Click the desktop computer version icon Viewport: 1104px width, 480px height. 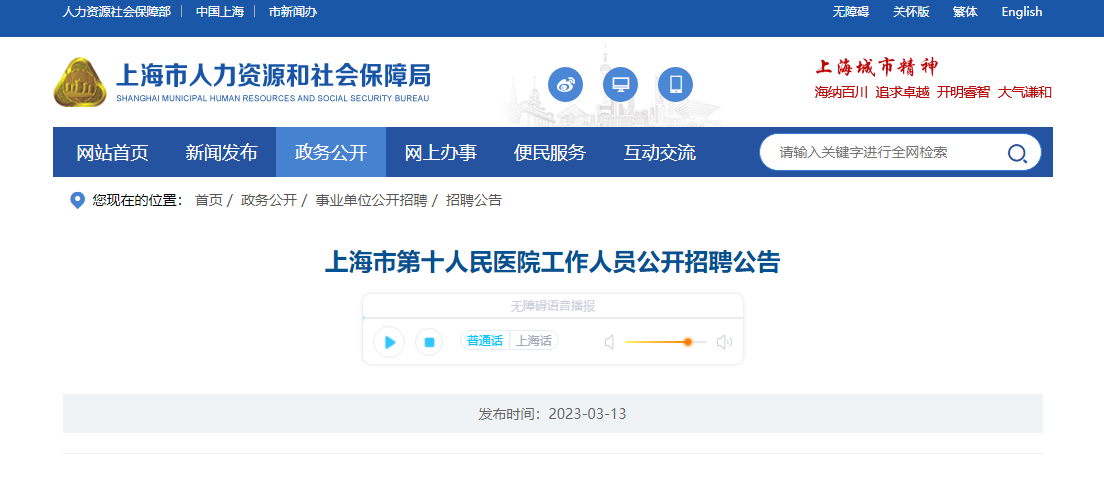tap(620, 85)
